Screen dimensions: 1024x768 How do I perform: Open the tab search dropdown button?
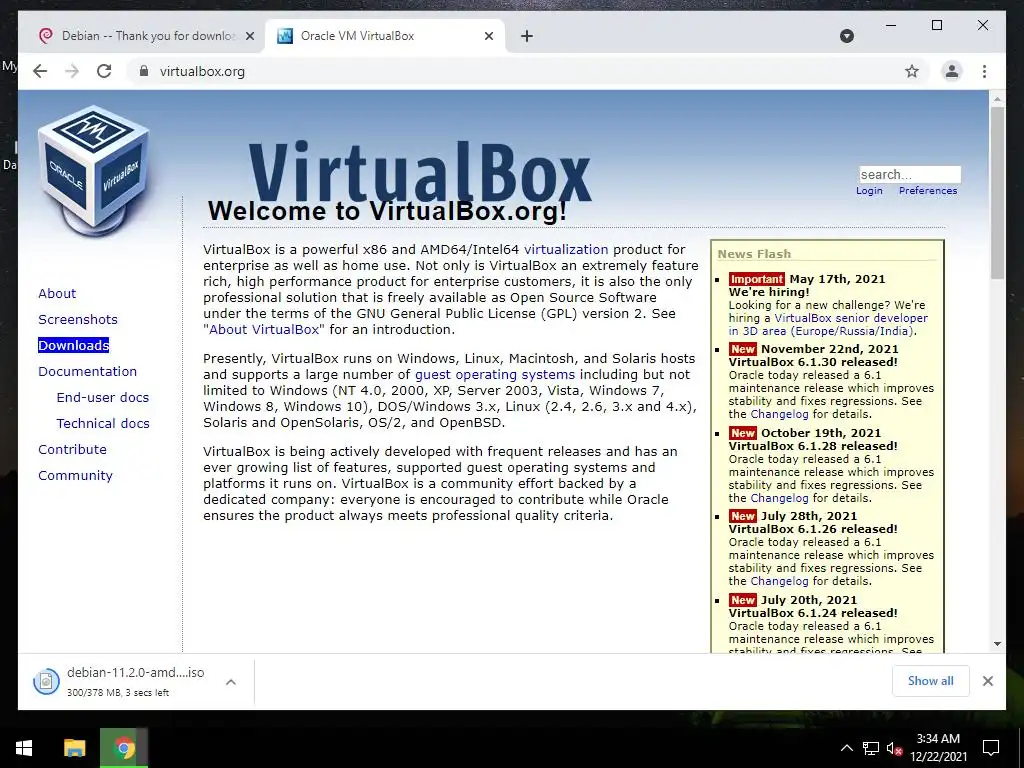click(846, 36)
